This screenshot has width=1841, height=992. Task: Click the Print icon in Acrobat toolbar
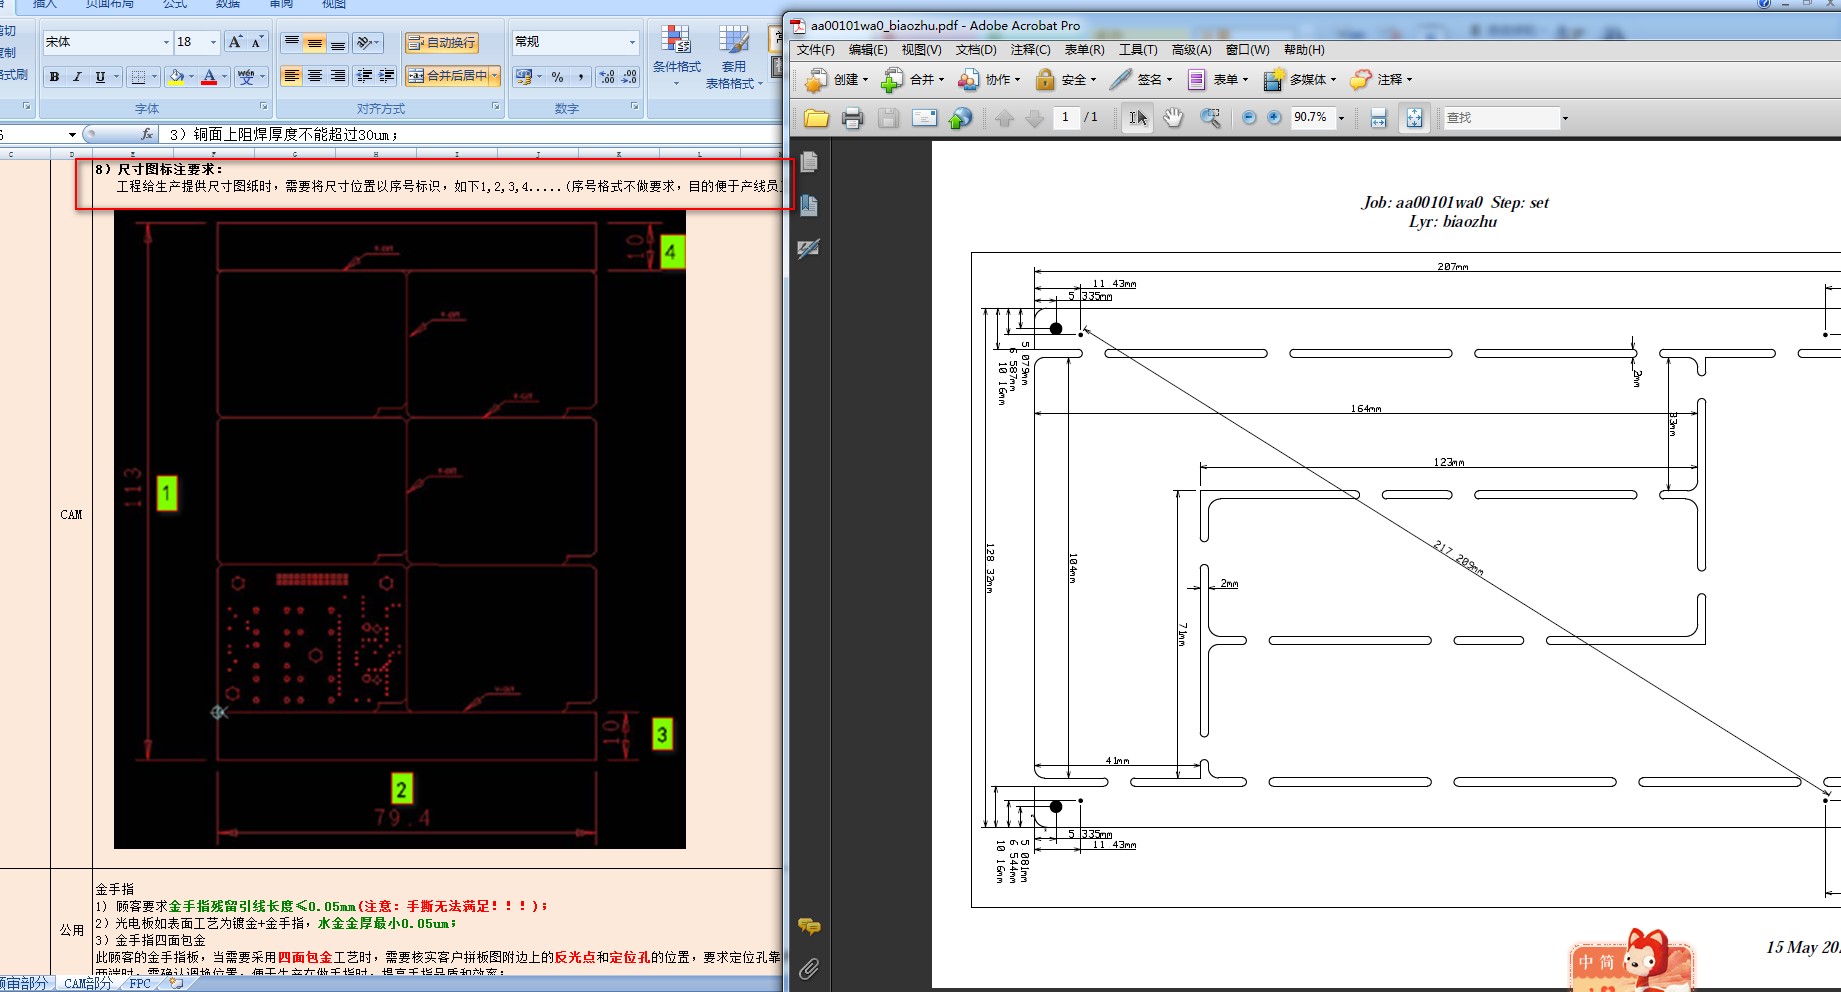pyautogui.click(x=852, y=118)
